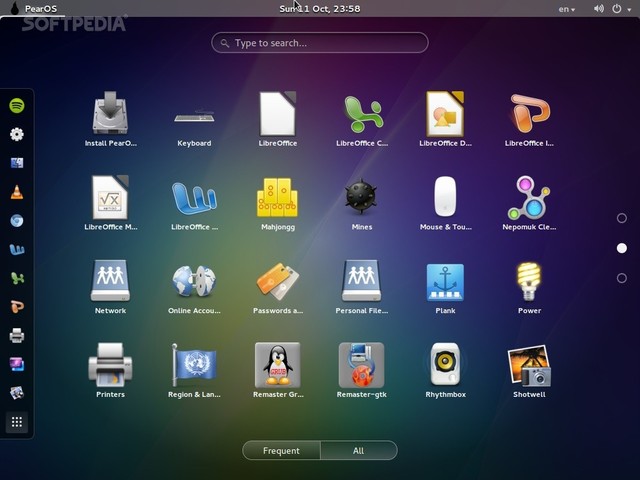640x480 pixels.
Task: Open the clock and calendar menu
Action: click(320, 8)
